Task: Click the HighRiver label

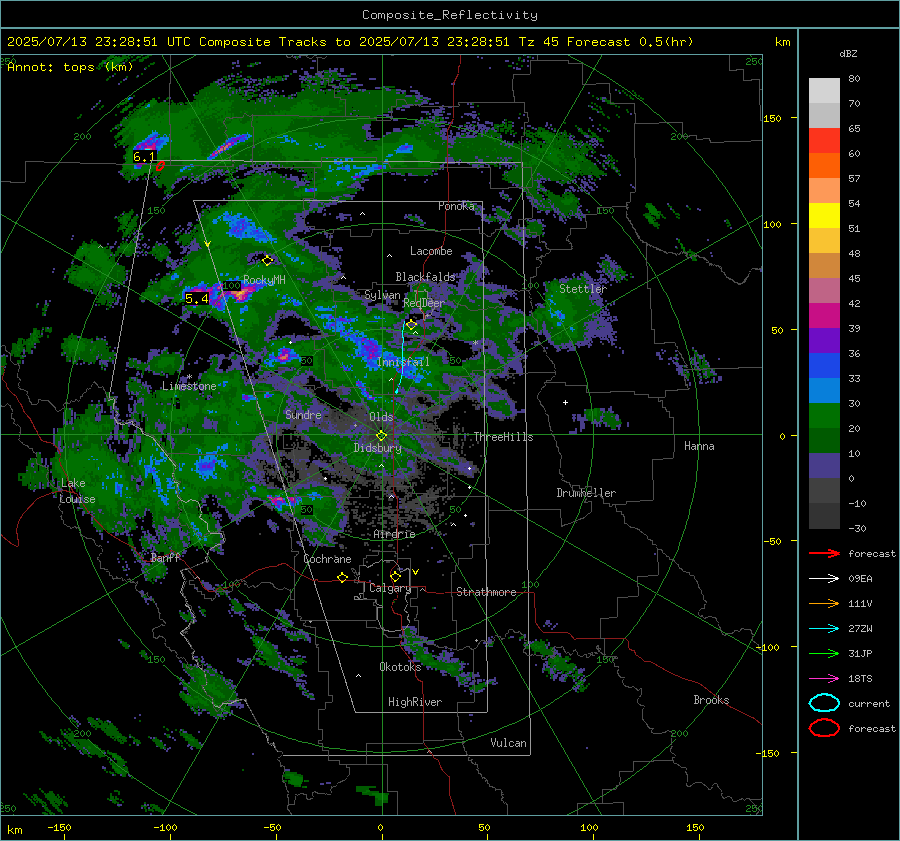Action: click(x=415, y=702)
